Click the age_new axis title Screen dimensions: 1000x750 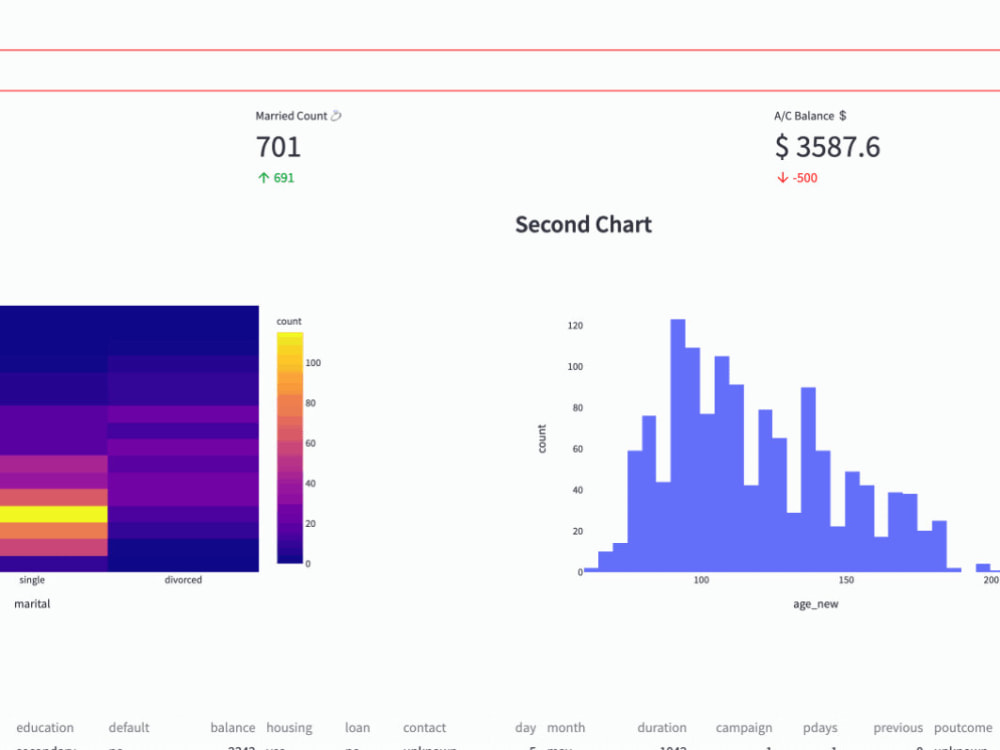pos(816,604)
